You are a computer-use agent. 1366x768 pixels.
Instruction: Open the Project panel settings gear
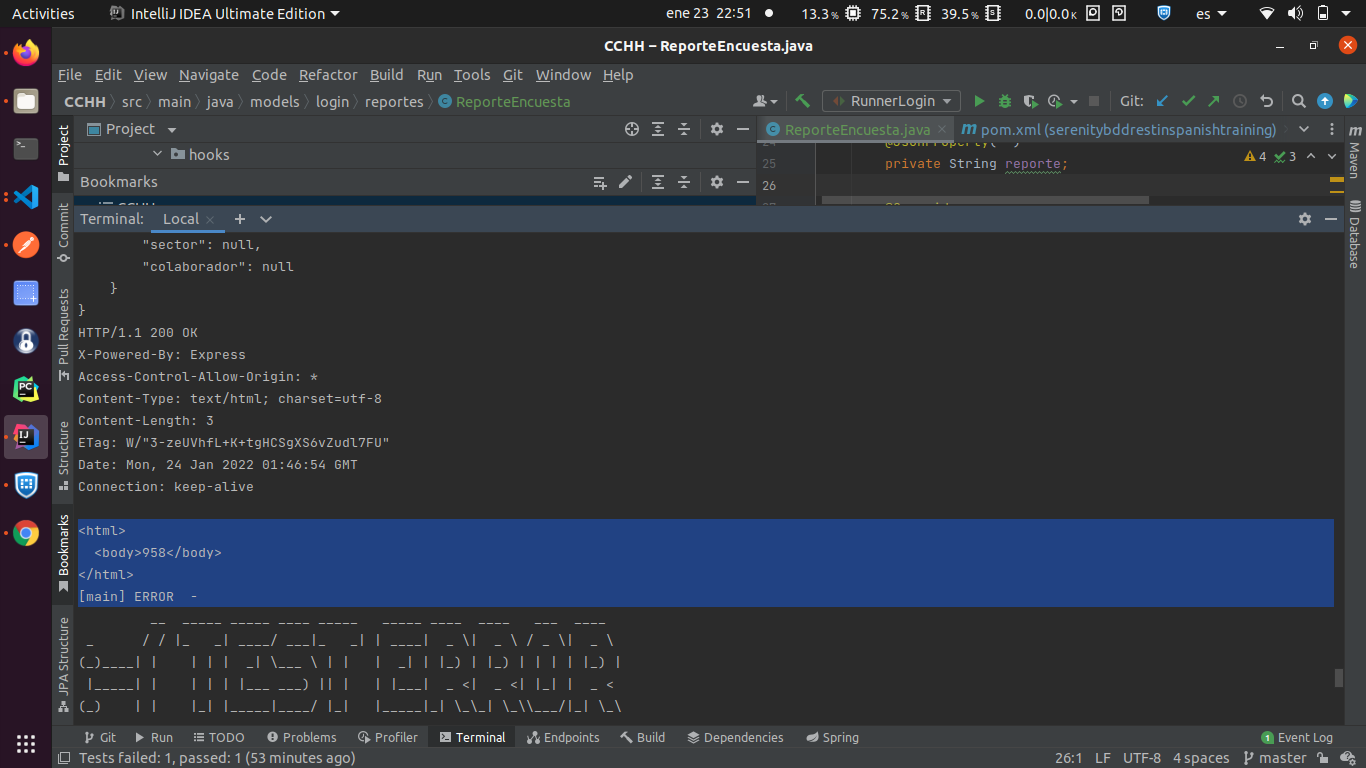(716, 129)
